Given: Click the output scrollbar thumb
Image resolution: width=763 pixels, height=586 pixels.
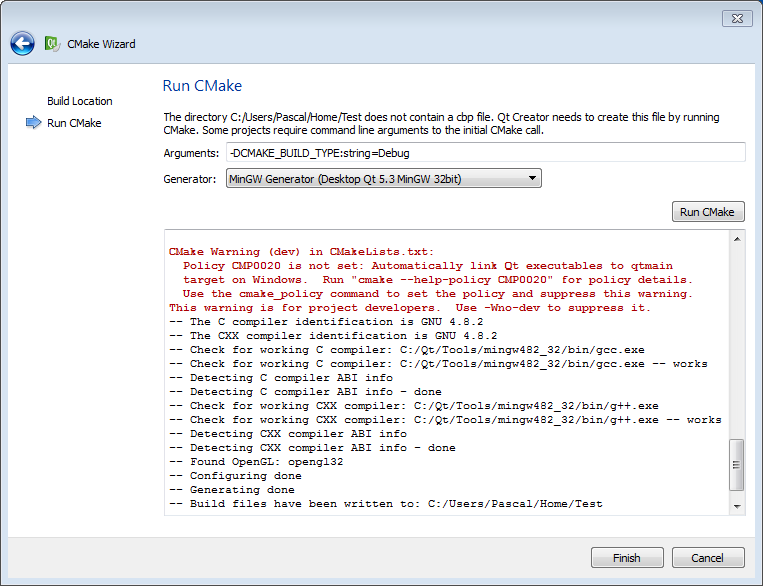Looking at the screenshot, I should coord(737,467).
